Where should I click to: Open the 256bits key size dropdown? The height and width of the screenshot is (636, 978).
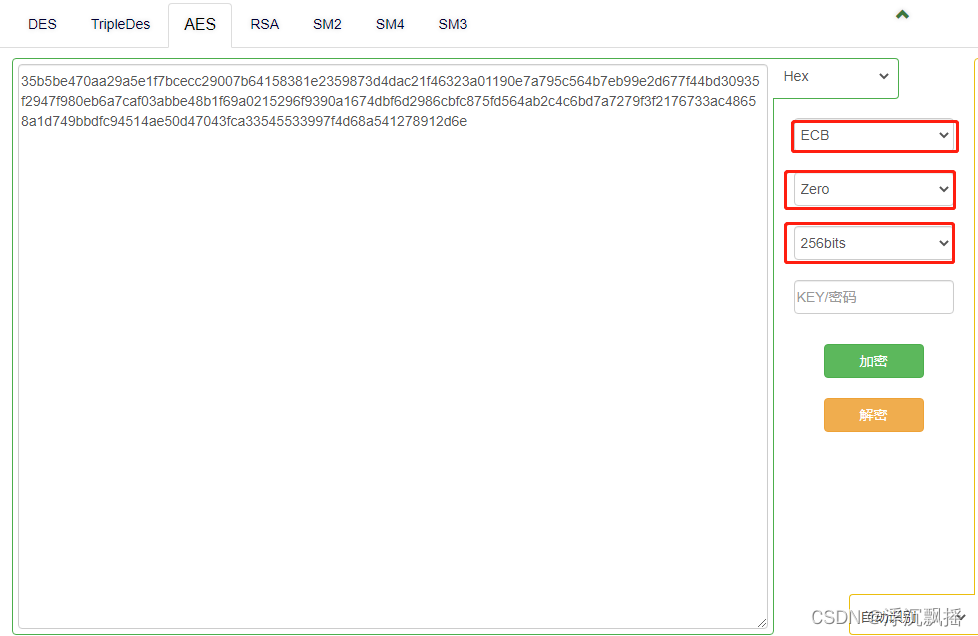[x=874, y=243]
